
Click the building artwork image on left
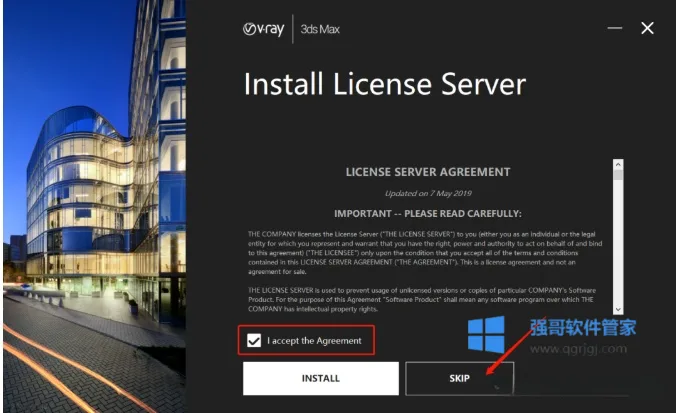pos(95,206)
